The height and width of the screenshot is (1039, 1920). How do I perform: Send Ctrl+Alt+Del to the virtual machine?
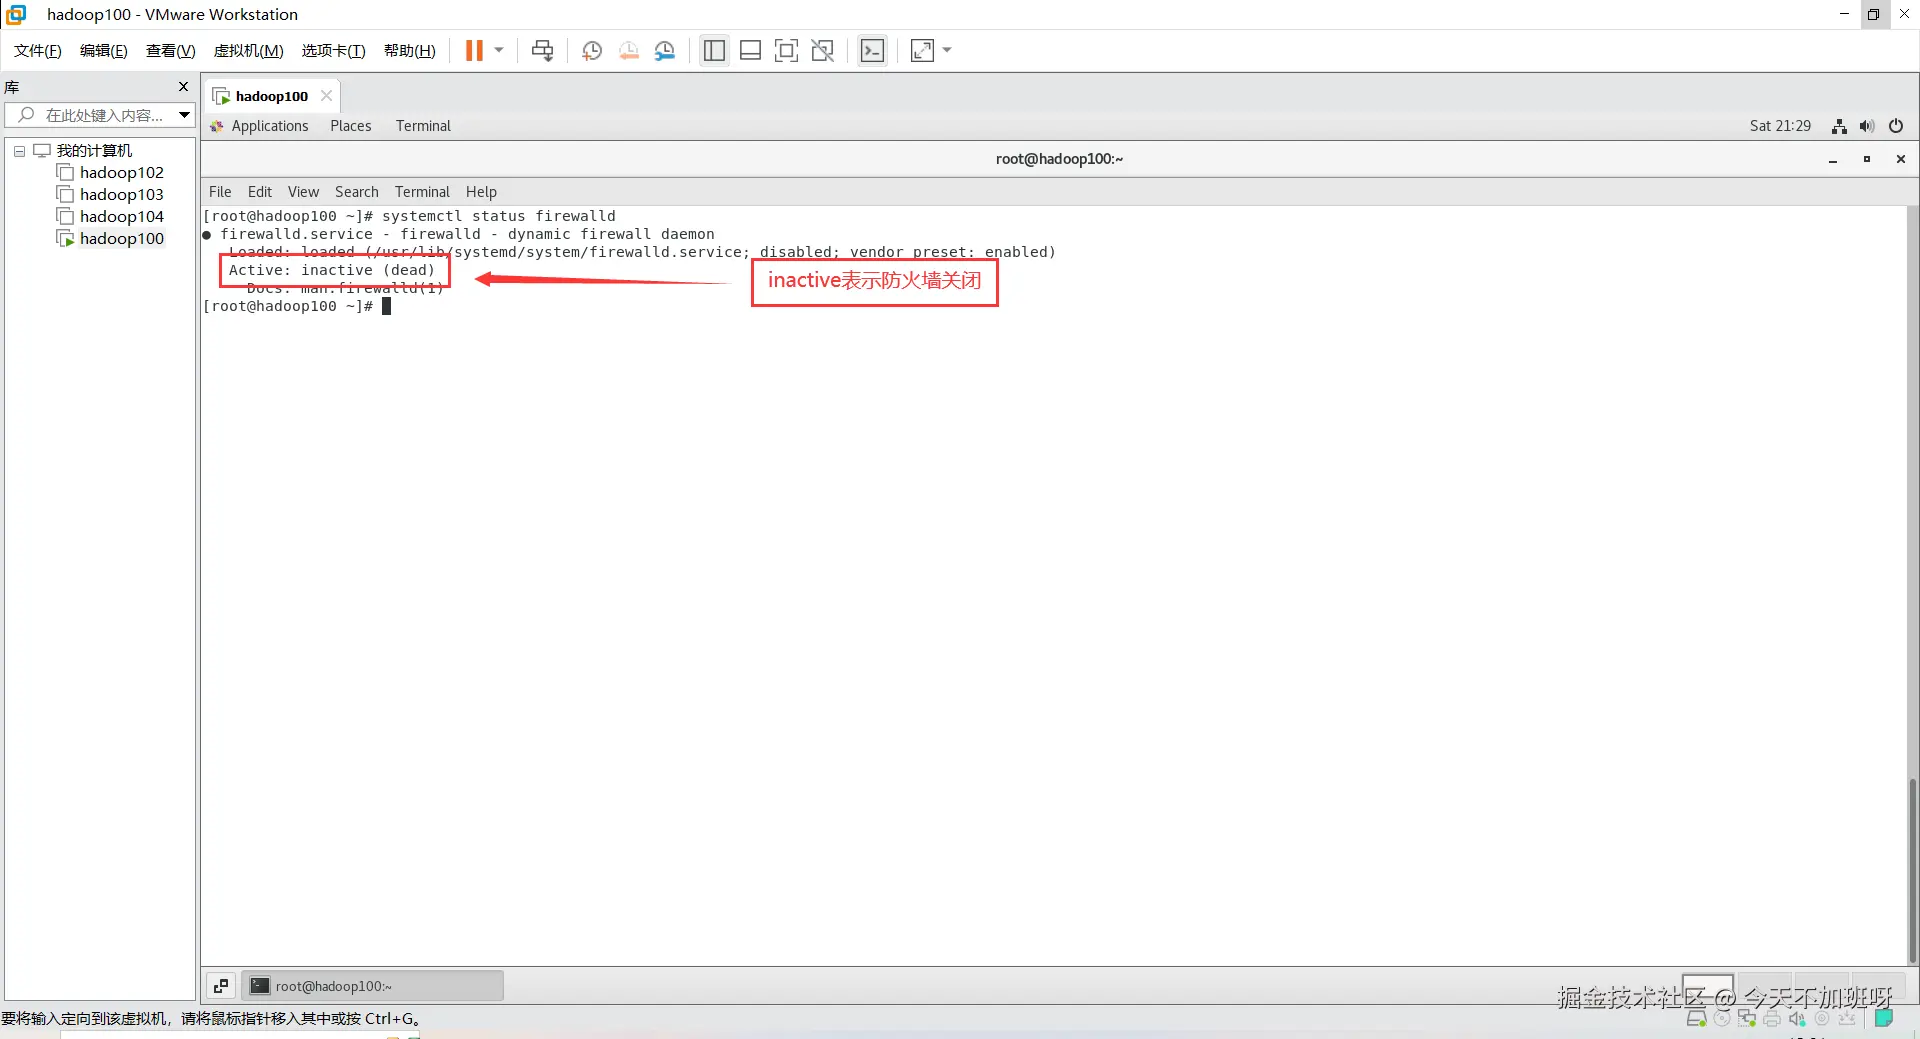pos(542,51)
